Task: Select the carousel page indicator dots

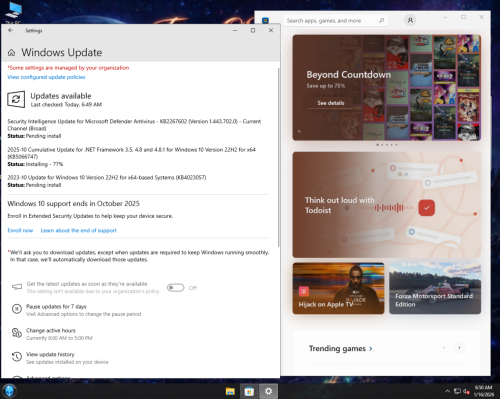Action: (387, 145)
